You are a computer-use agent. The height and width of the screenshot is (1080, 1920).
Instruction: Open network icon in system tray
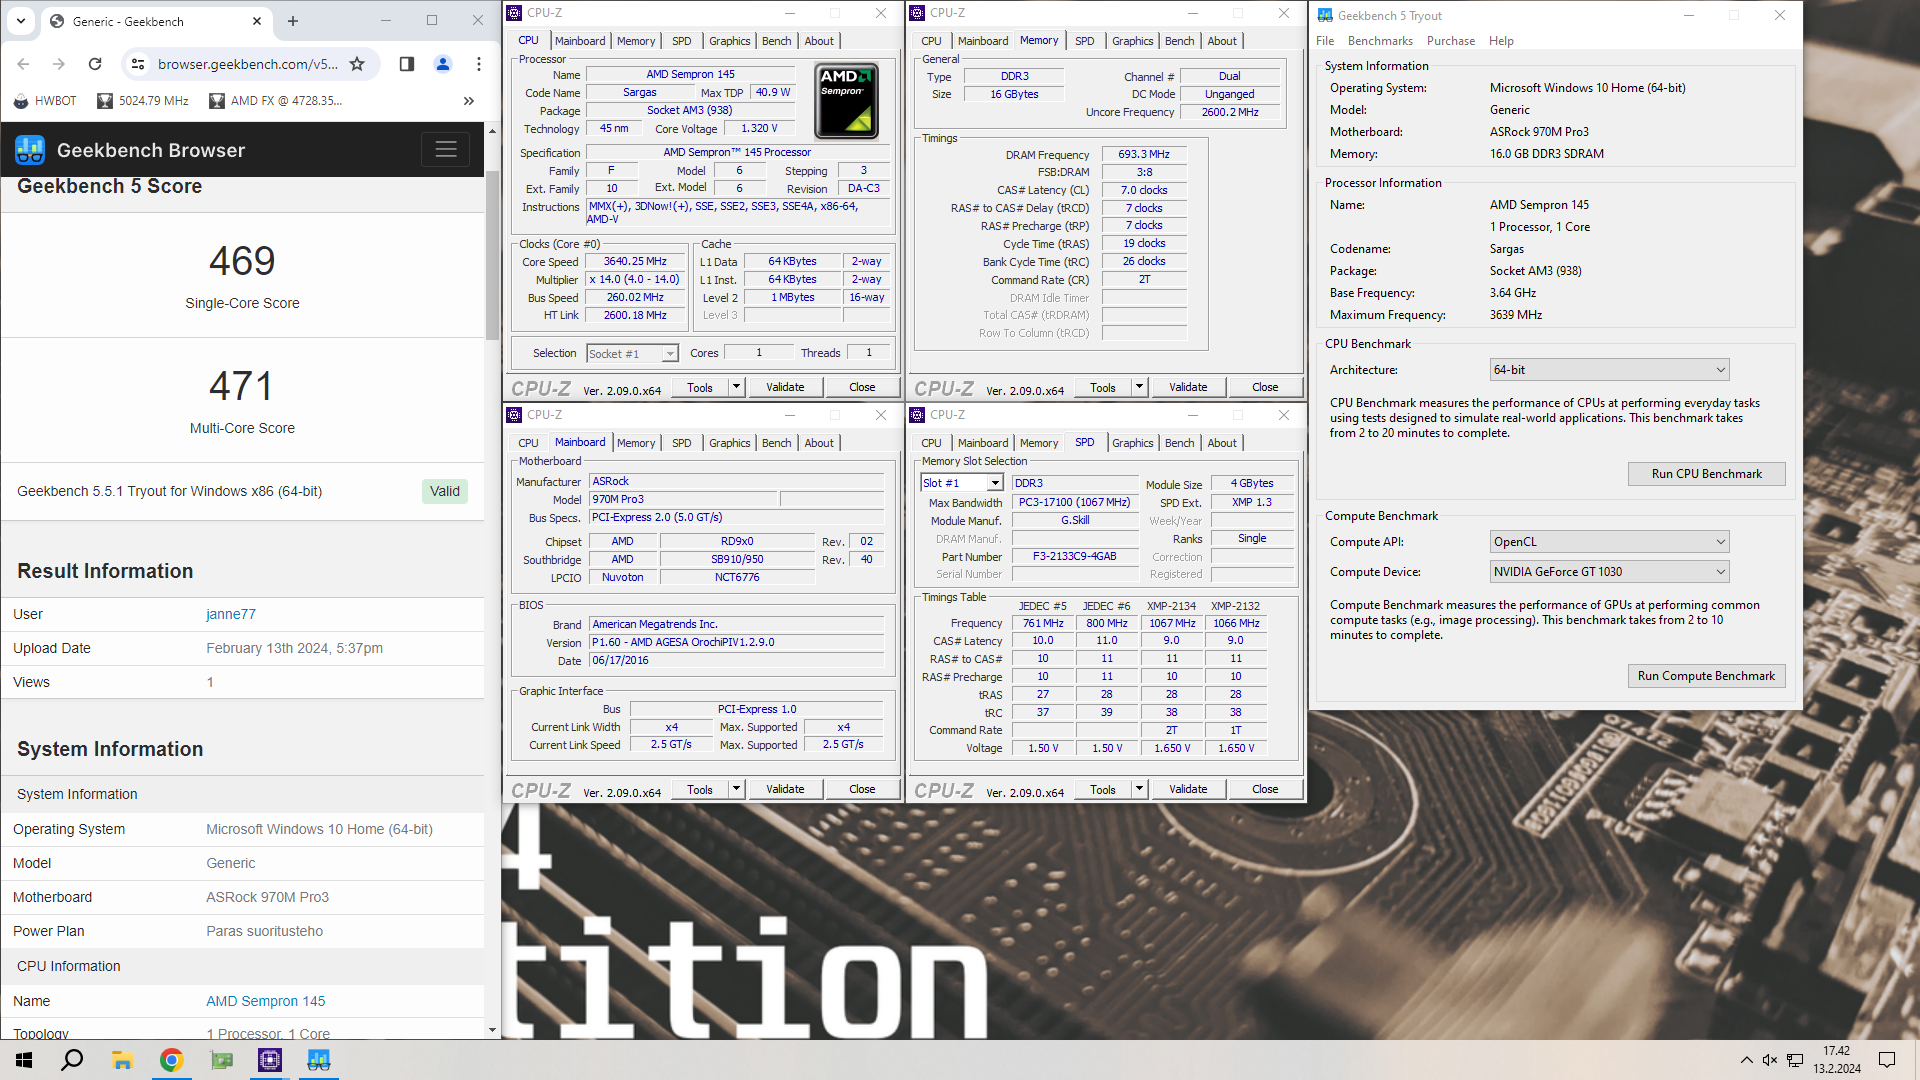tap(1795, 1060)
